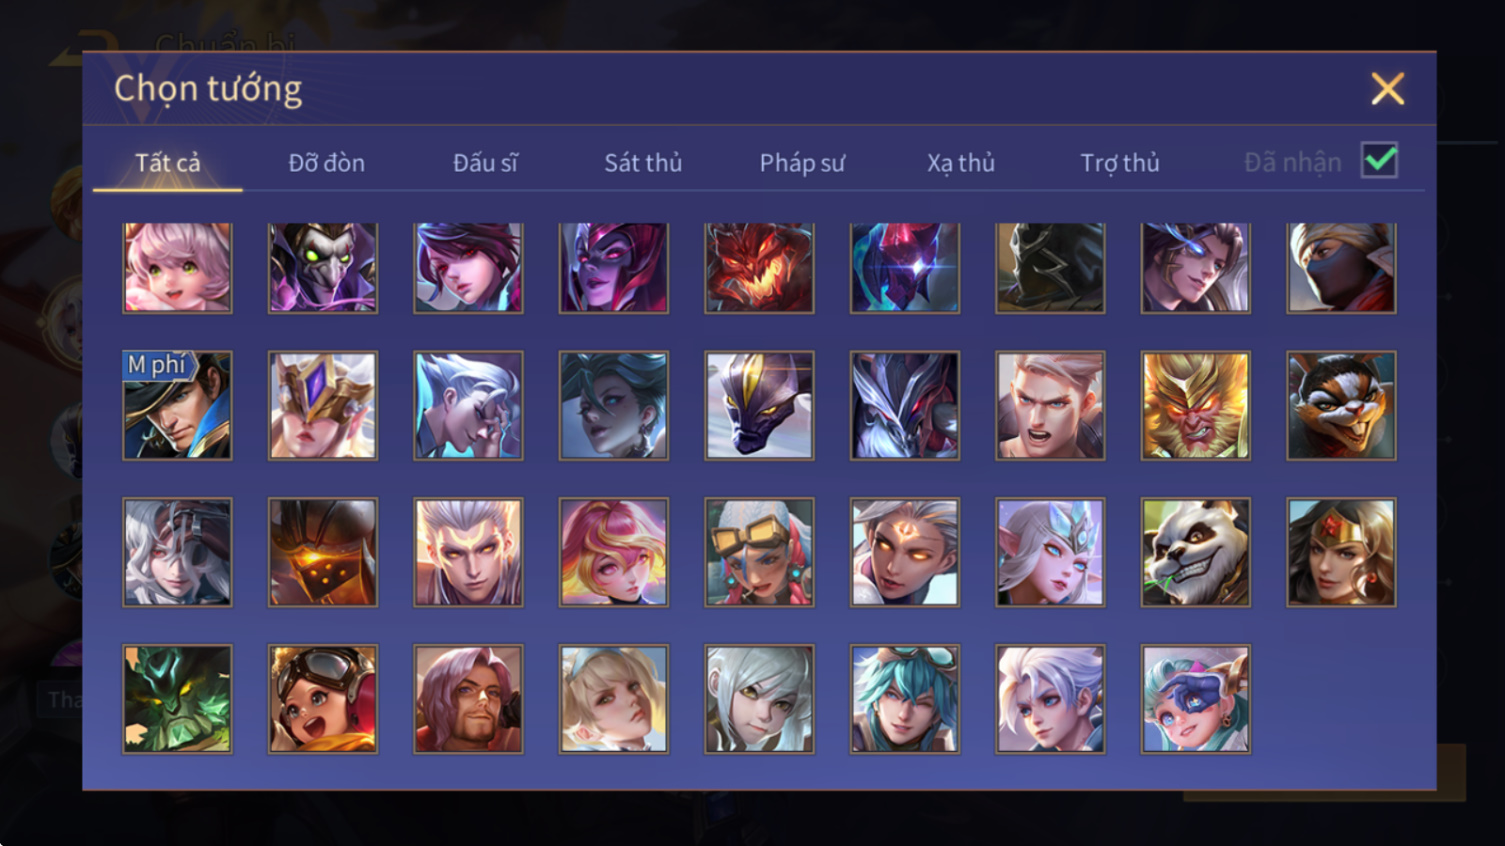This screenshot has width=1505, height=846.
Task: Choose the purple joker mask hero portrait
Action: tap(323, 267)
